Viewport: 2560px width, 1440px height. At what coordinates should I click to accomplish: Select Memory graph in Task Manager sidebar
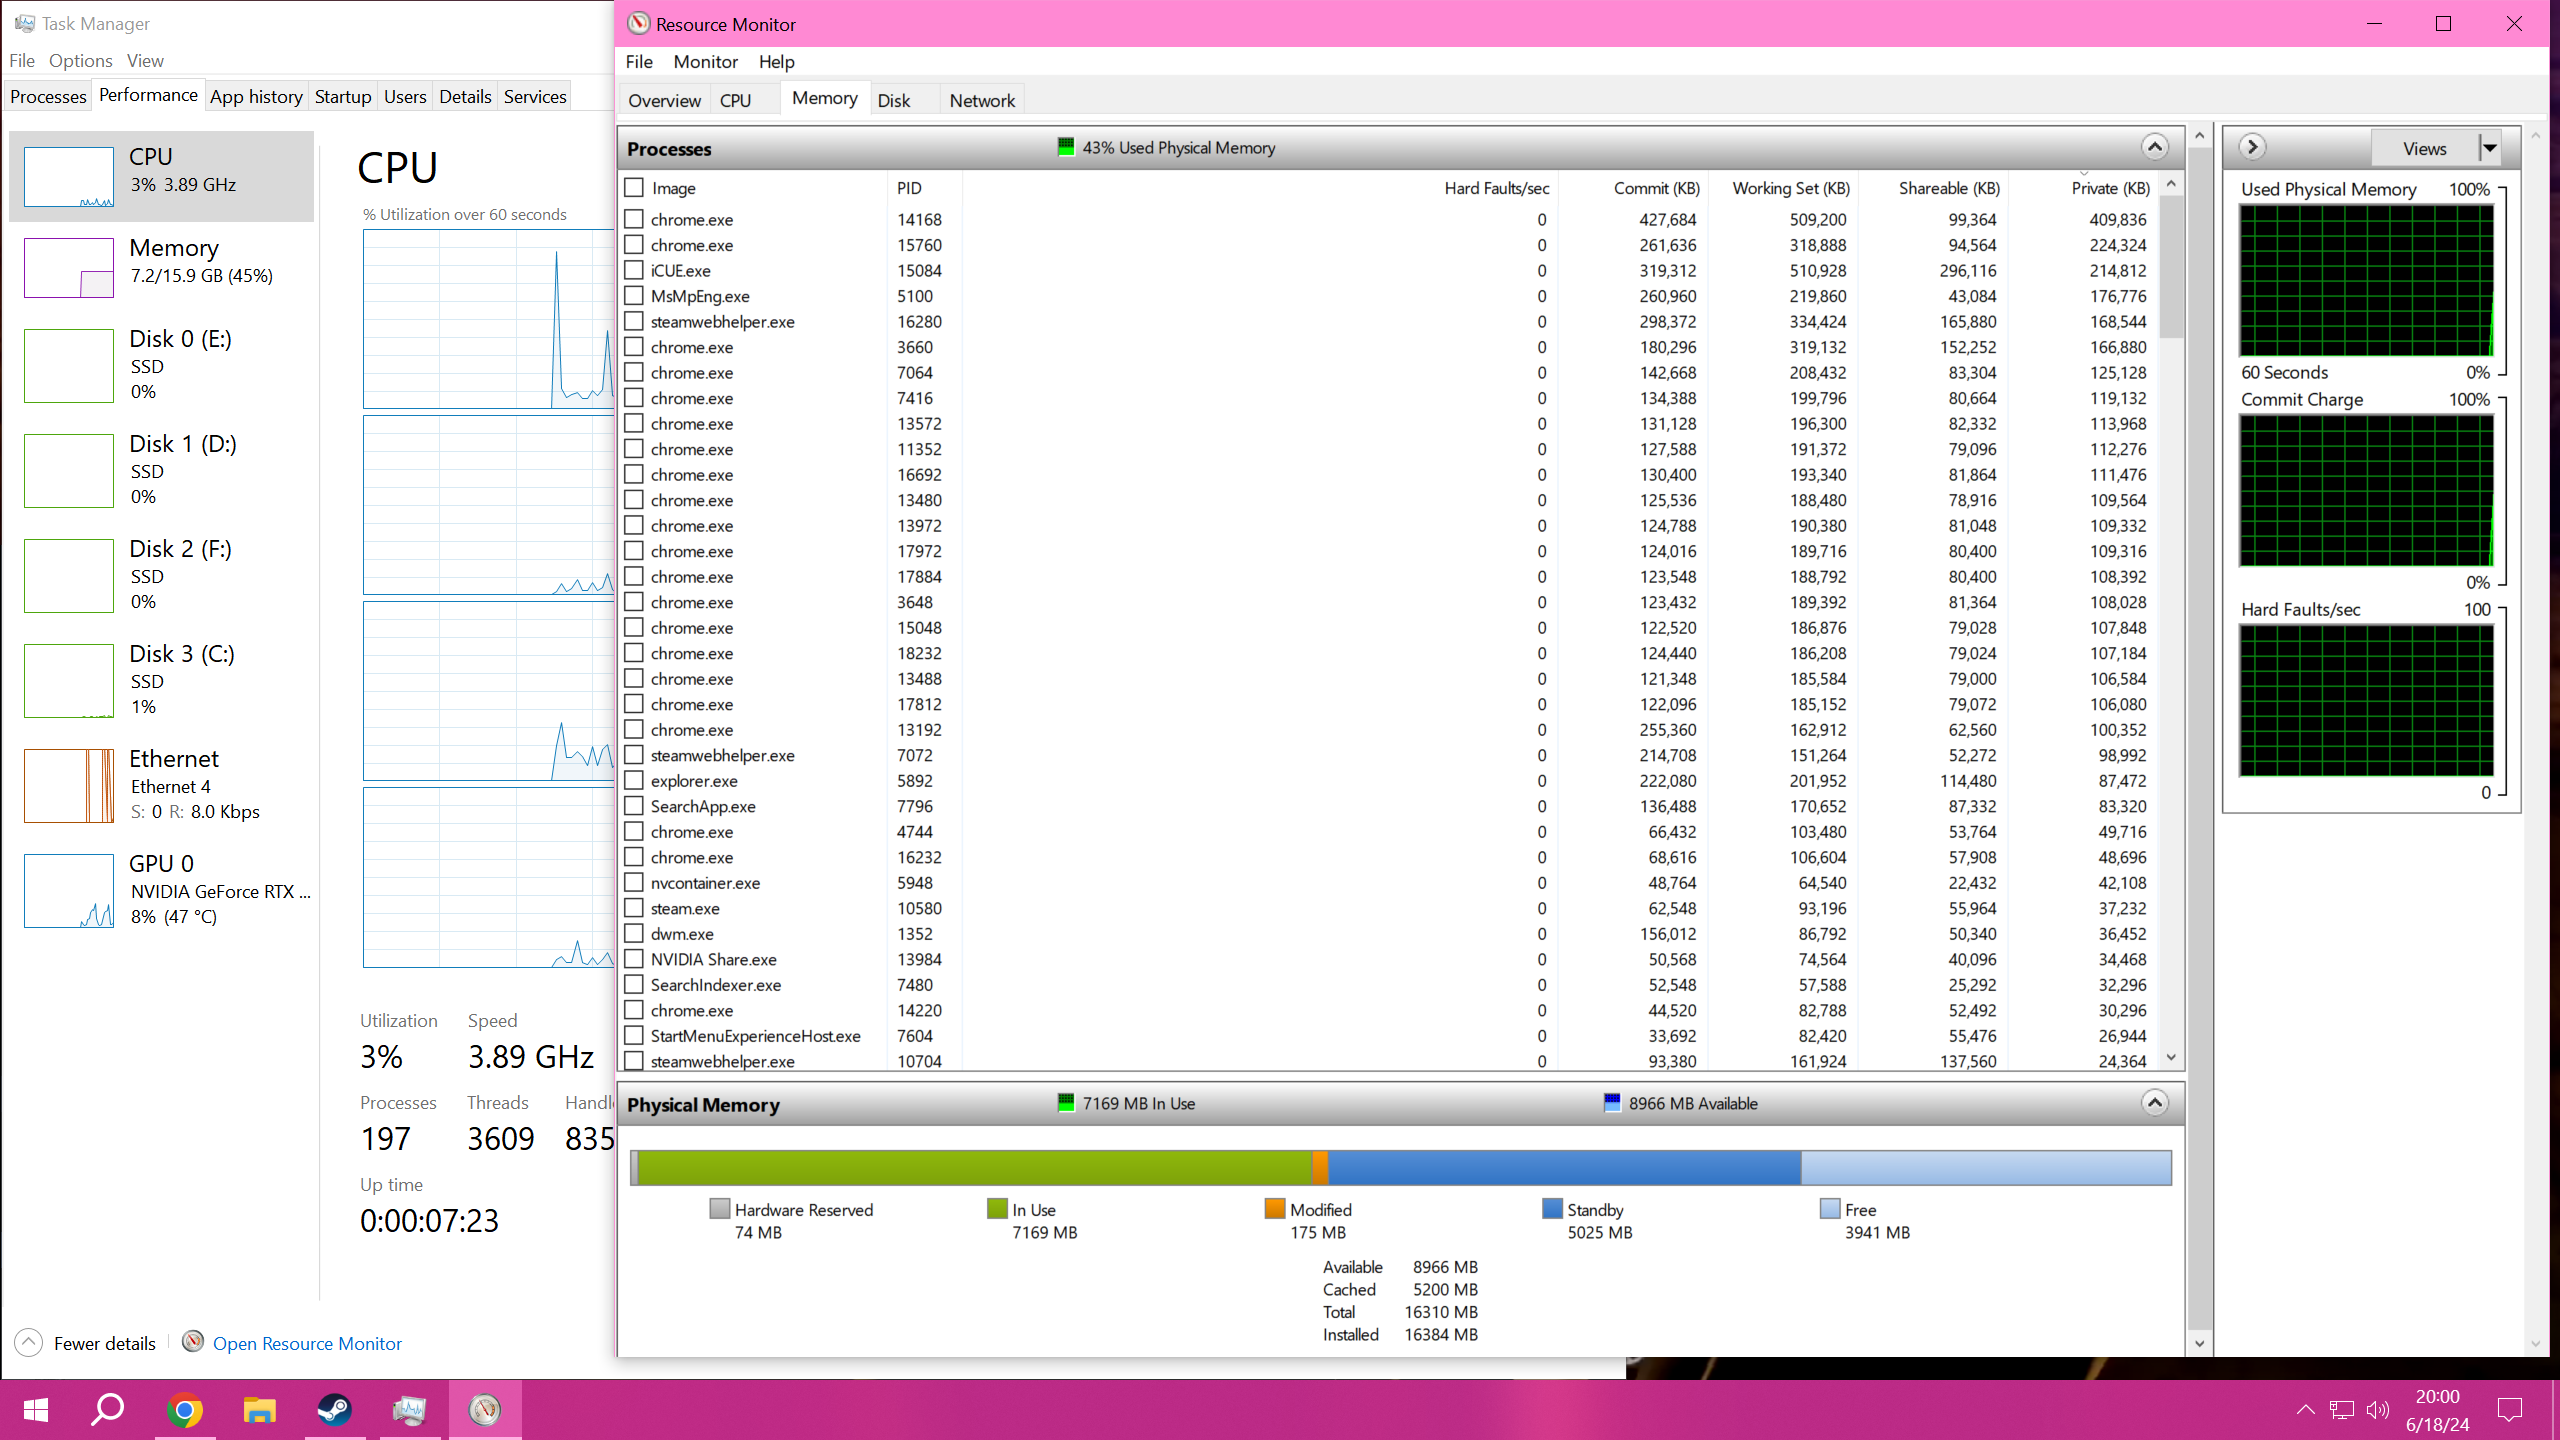click(69, 268)
